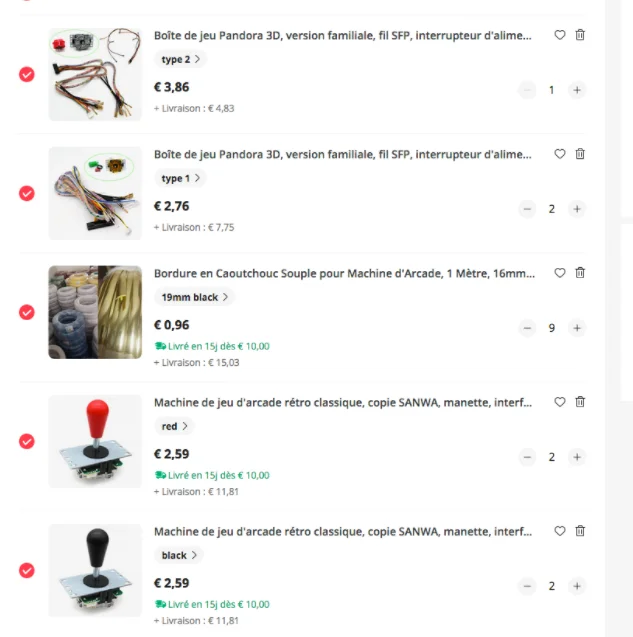Add type 2 Pandora cable to wishlist
The height and width of the screenshot is (637, 633).
click(559, 35)
